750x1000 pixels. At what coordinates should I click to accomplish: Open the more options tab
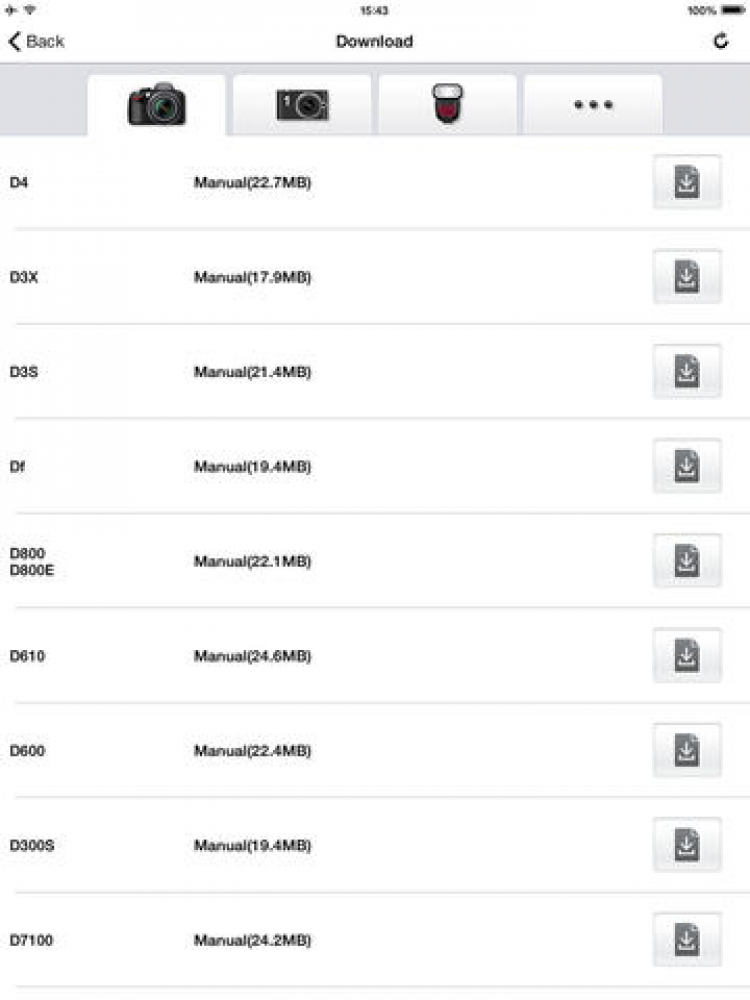(x=593, y=105)
